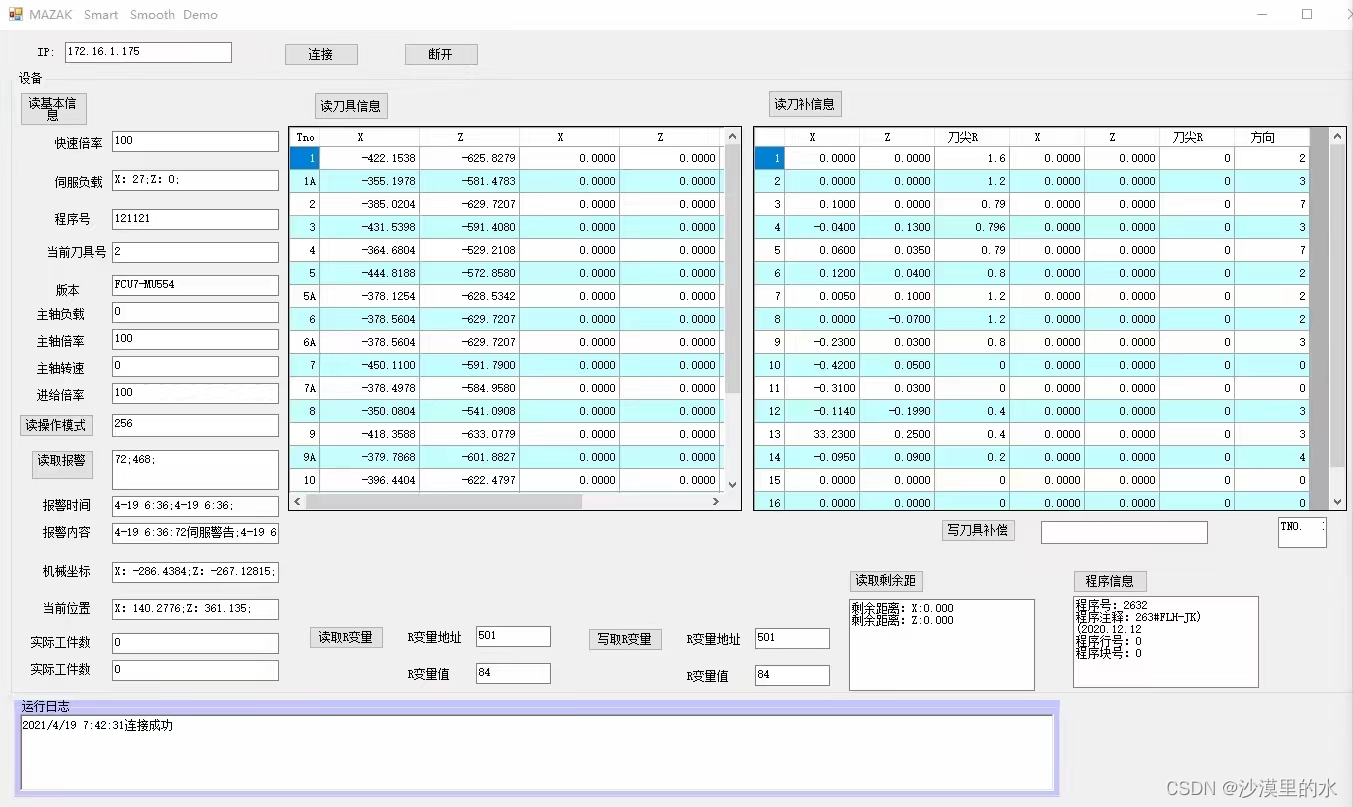This screenshot has height=807, width=1353.
Task: Click the 伺服负载 field
Action: 195,180
